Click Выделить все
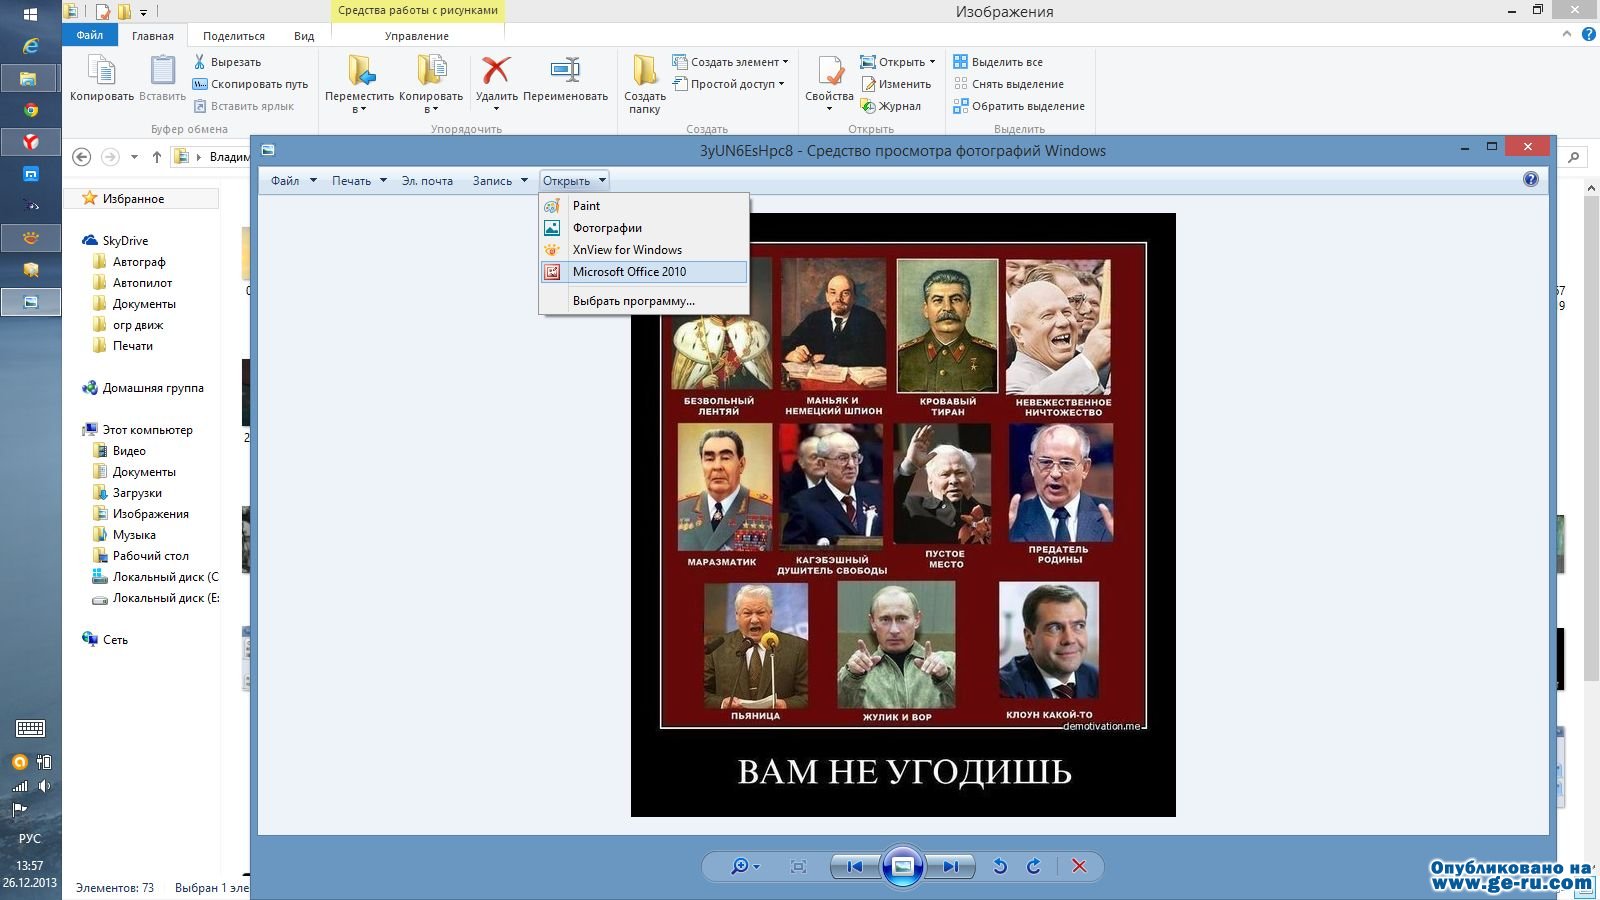This screenshot has width=1600, height=900. [998, 62]
